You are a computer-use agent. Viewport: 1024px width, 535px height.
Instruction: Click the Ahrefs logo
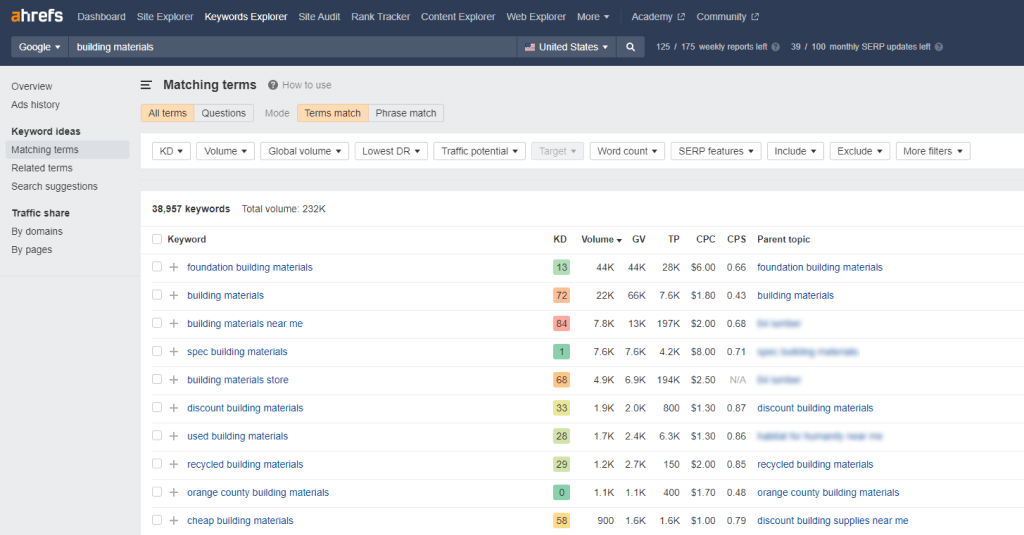pos(37,16)
